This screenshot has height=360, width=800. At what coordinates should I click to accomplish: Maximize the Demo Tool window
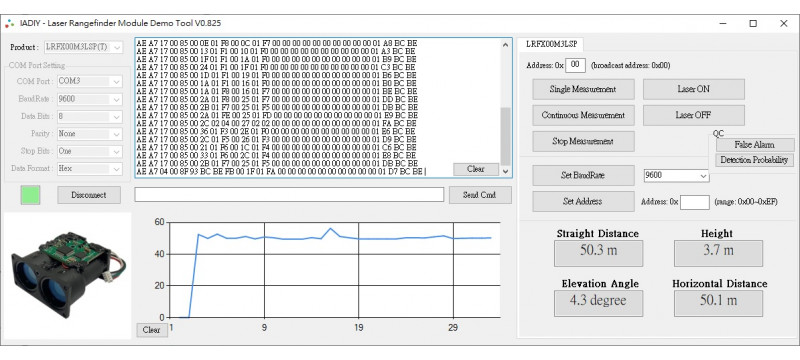click(x=753, y=23)
